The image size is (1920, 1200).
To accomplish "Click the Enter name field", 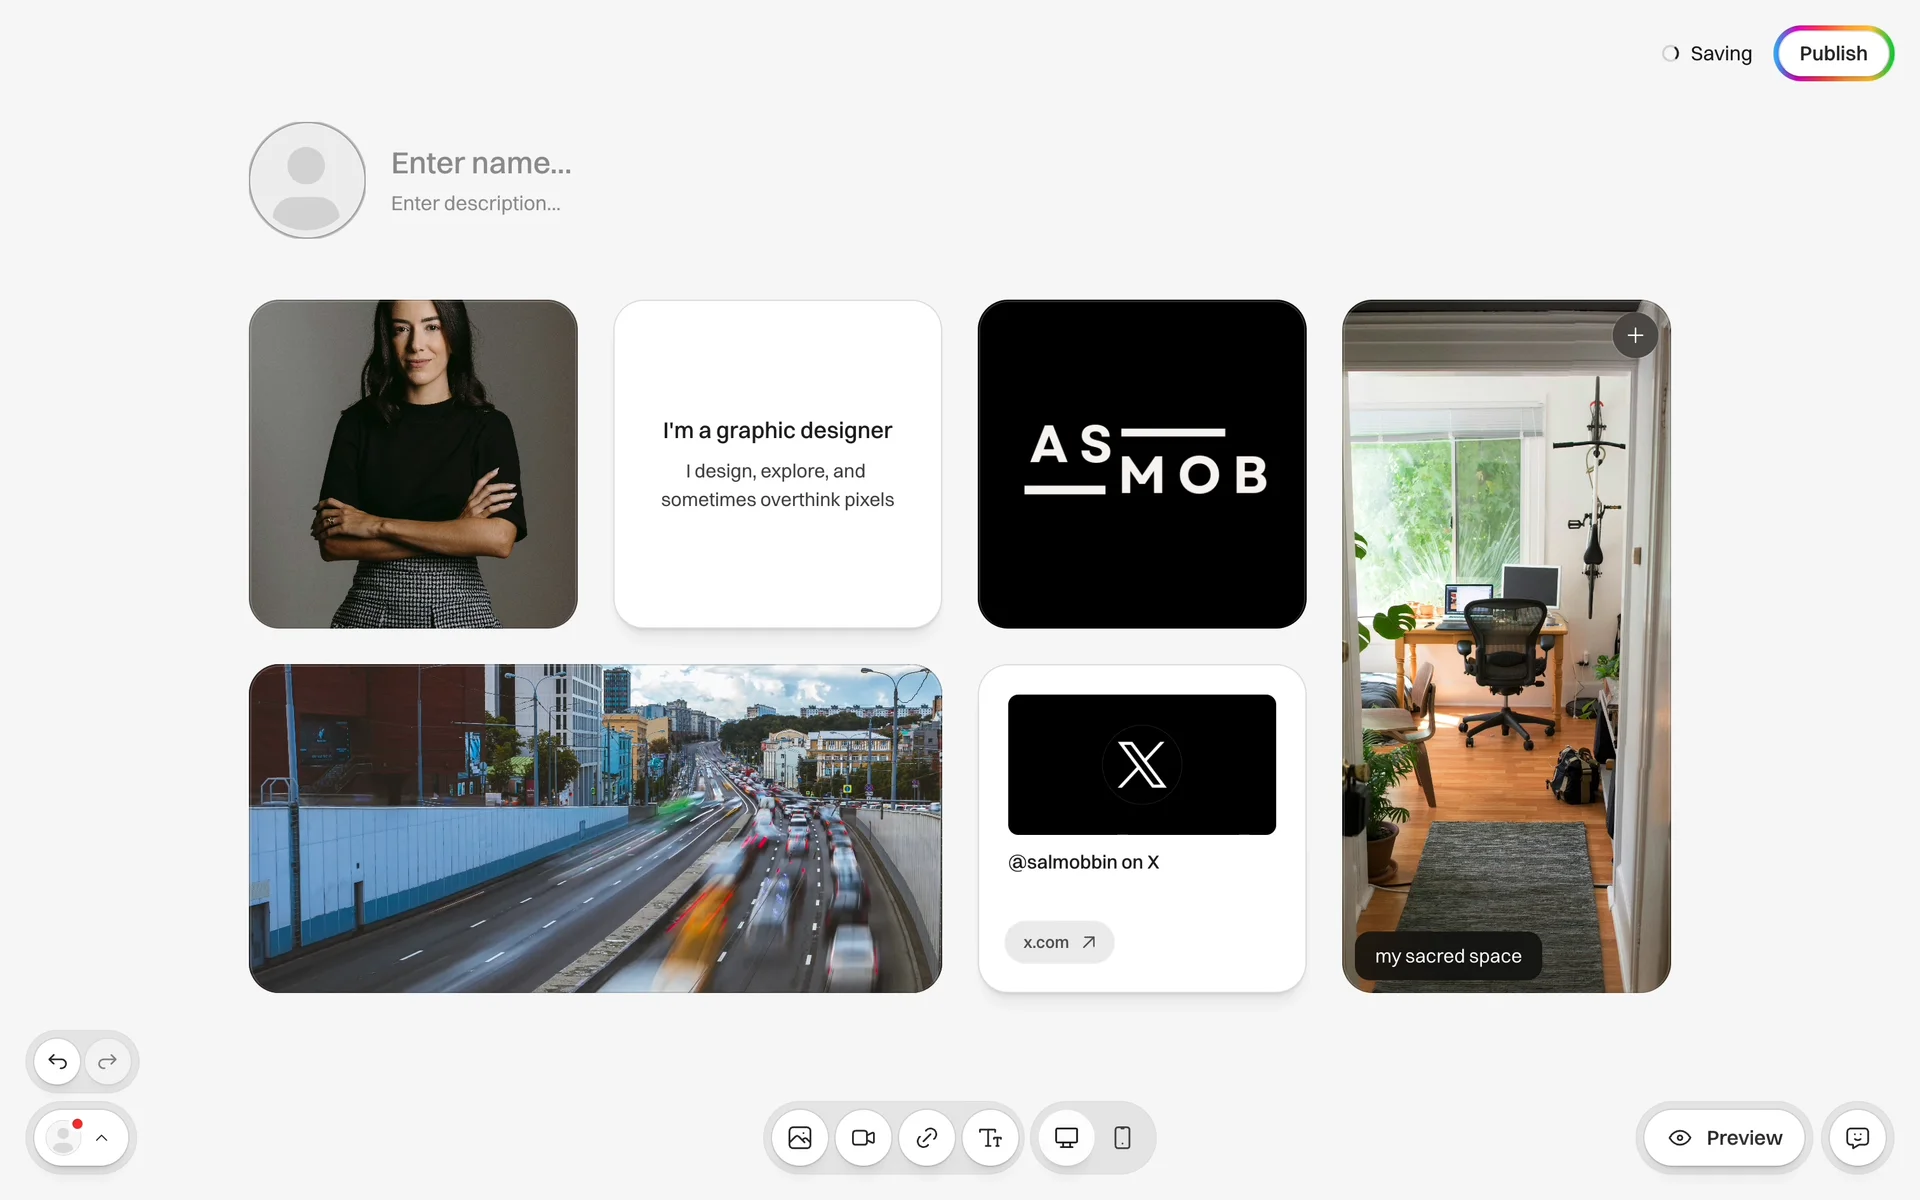I will click(481, 163).
